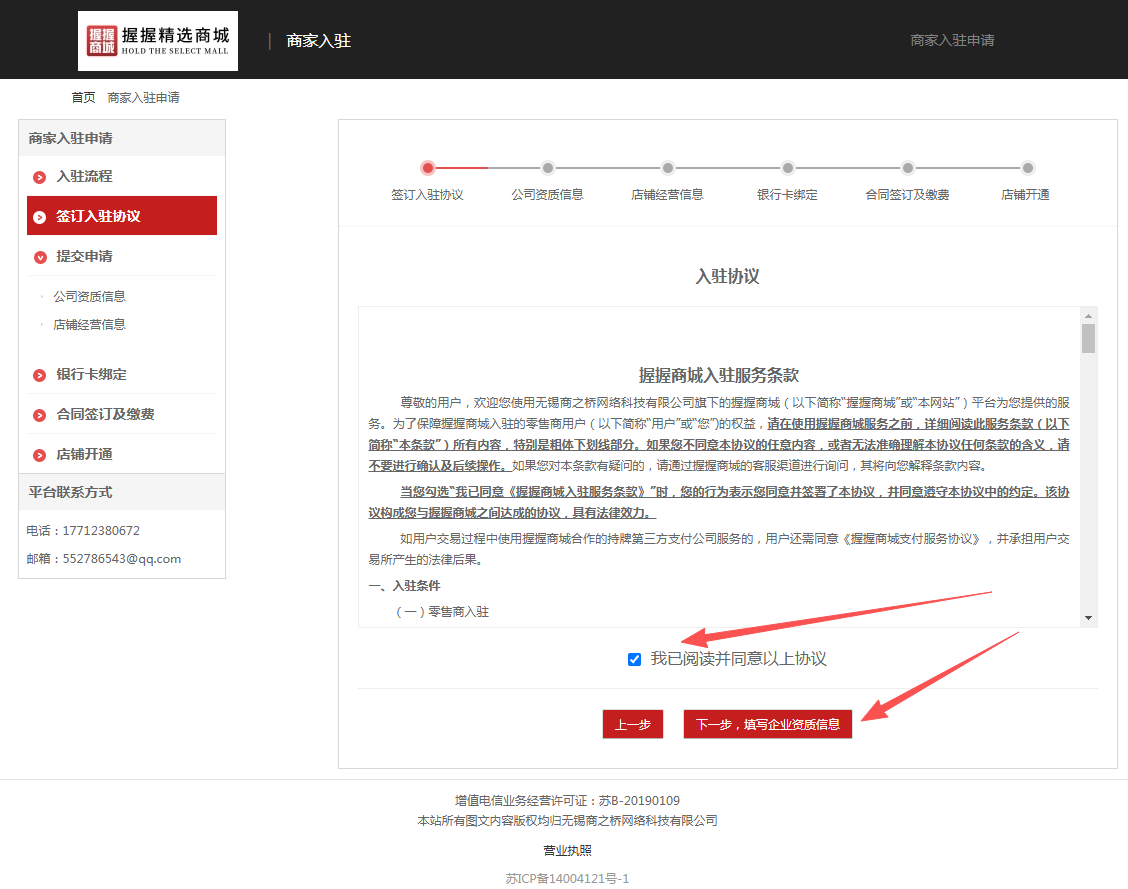Screen dimensions: 1128x889
Task: Click the 握握精选商城 logo
Action: point(158,41)
